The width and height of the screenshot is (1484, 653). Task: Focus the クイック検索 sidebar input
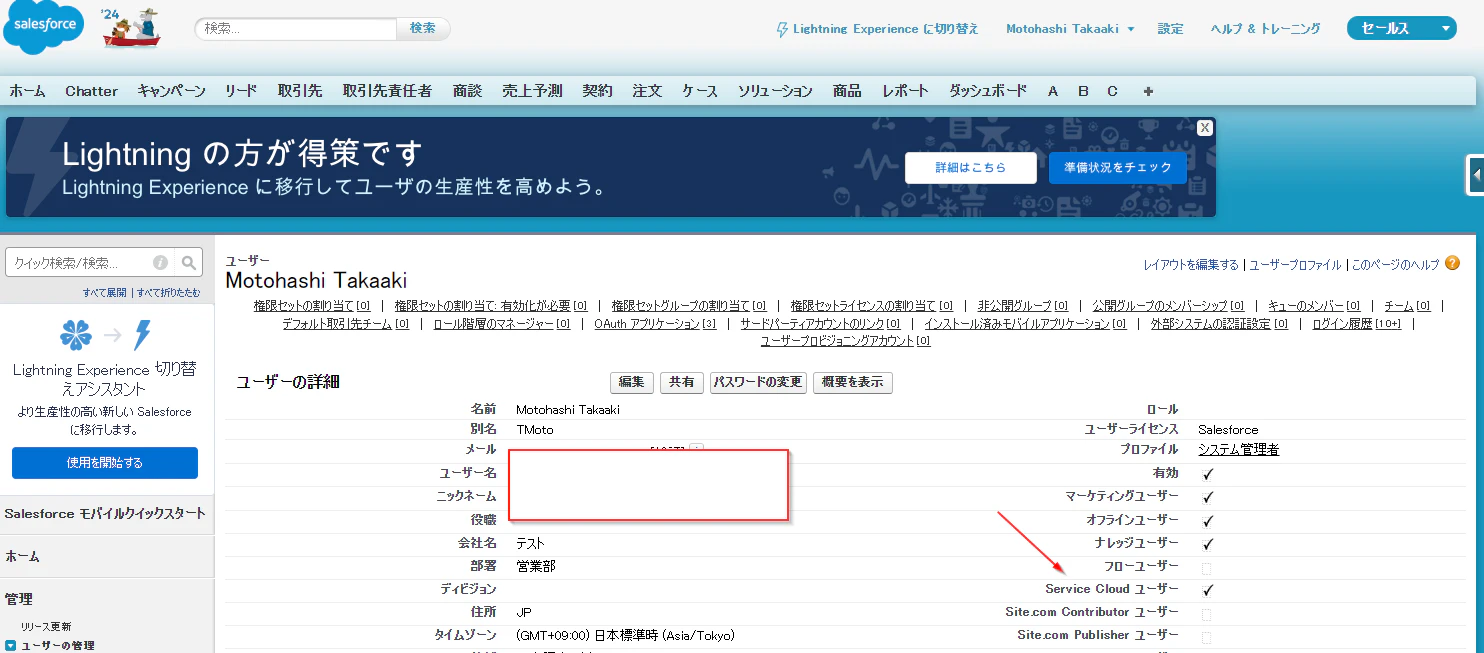click(90, 263)
